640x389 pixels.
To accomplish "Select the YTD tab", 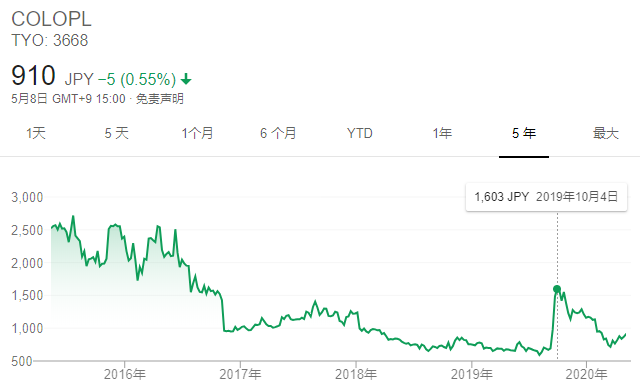I will 360,133.
